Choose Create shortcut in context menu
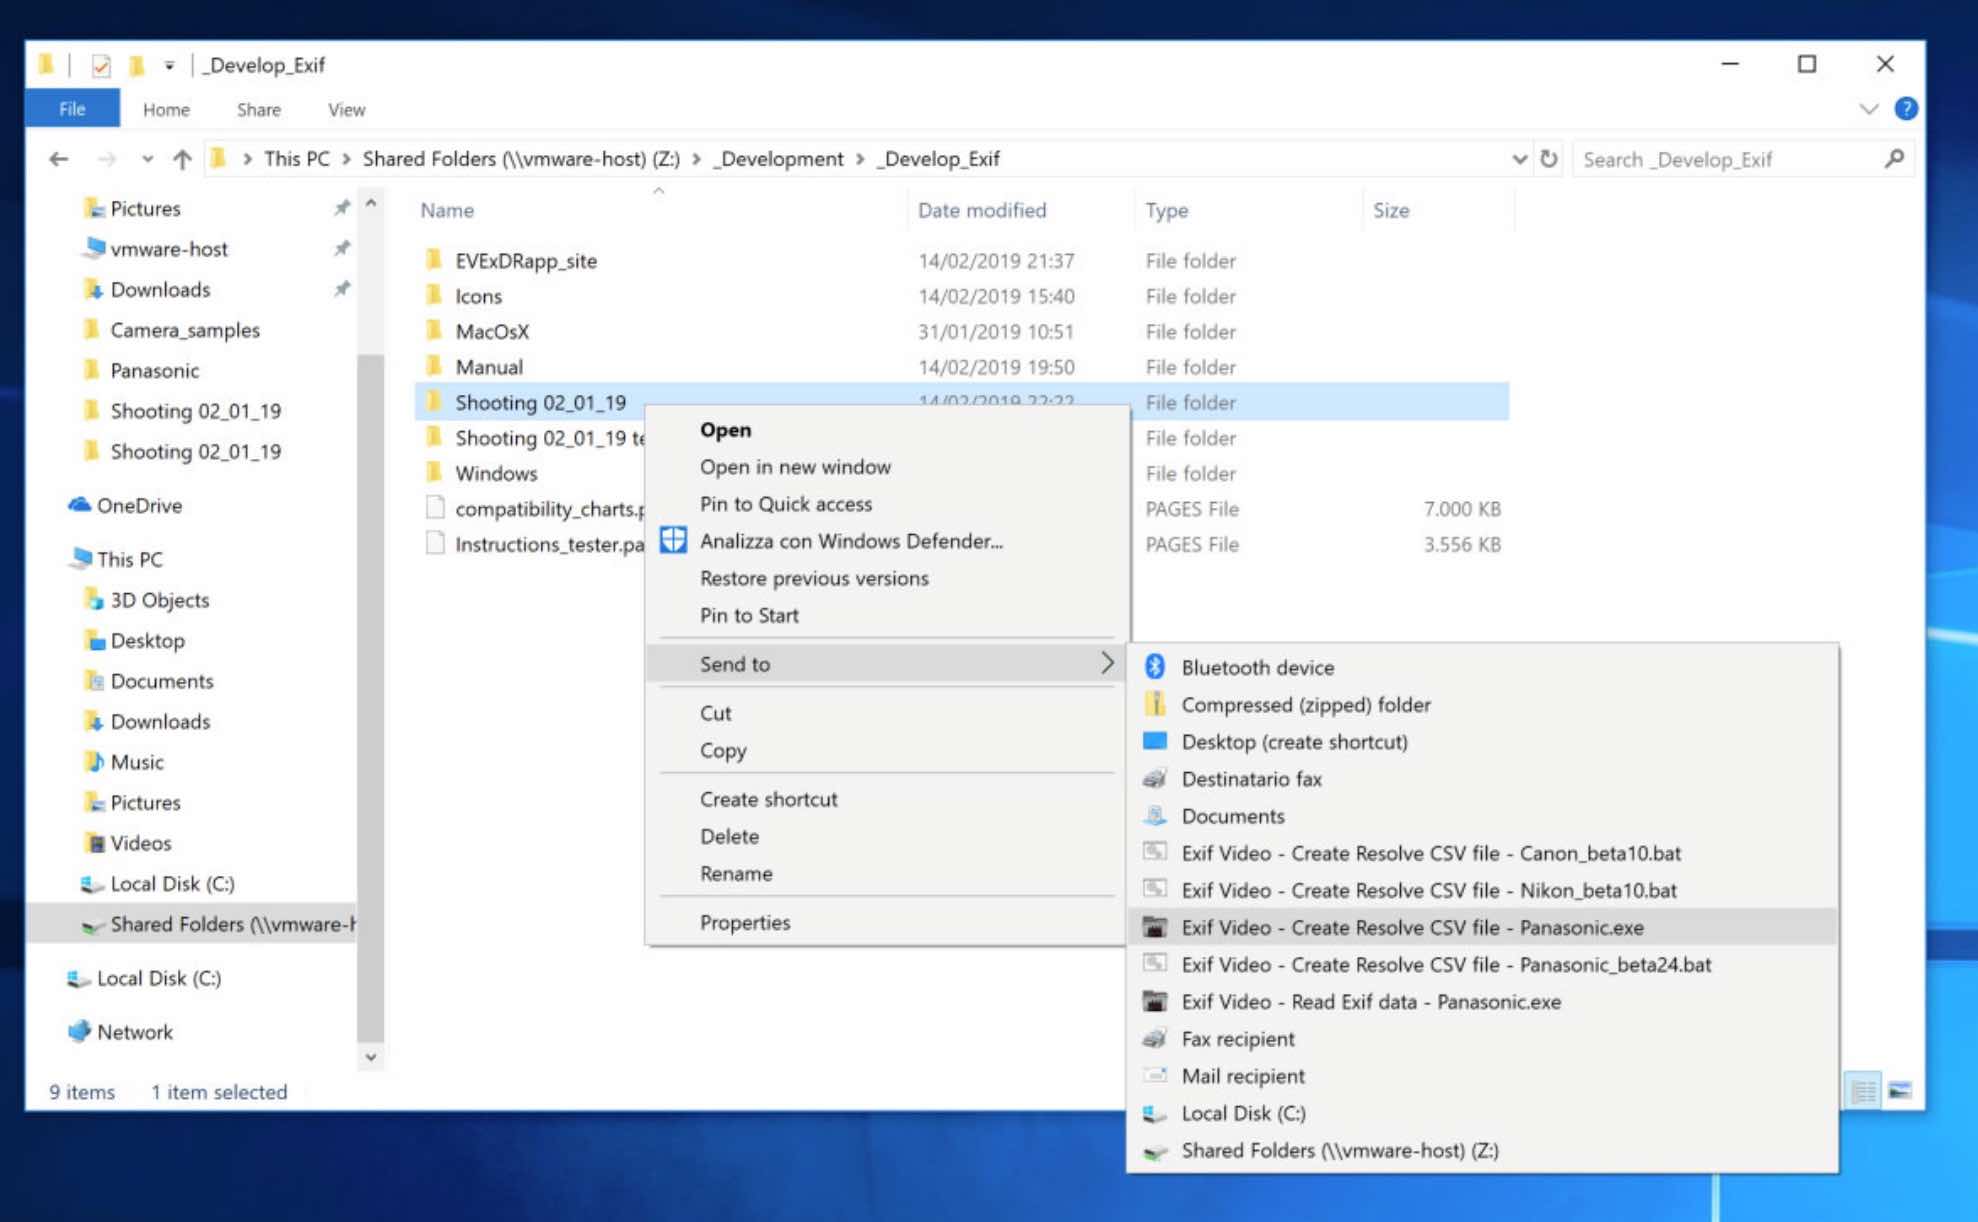 pyautogui.click(x=768, y=798)
